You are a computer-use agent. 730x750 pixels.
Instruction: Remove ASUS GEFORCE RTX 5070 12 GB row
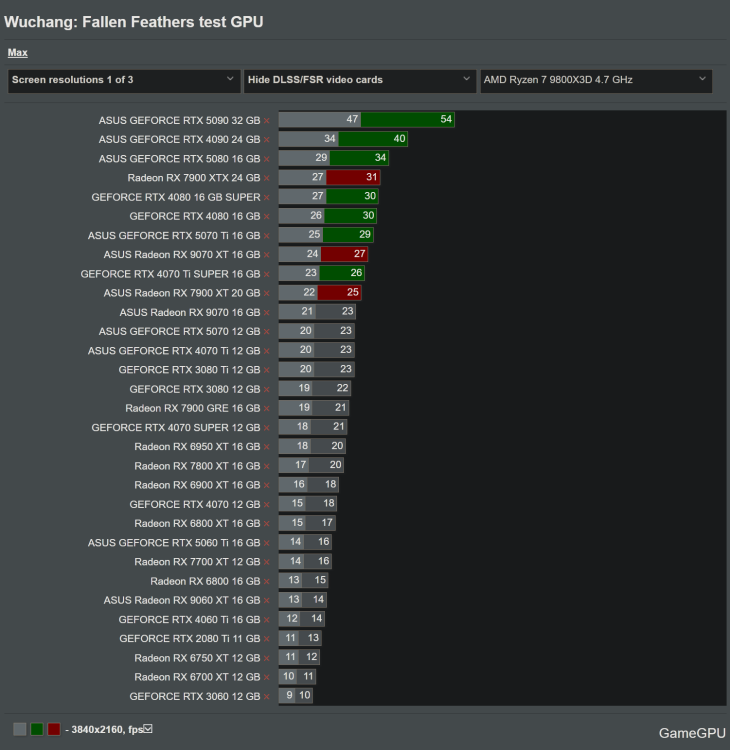tap(266, 332)
